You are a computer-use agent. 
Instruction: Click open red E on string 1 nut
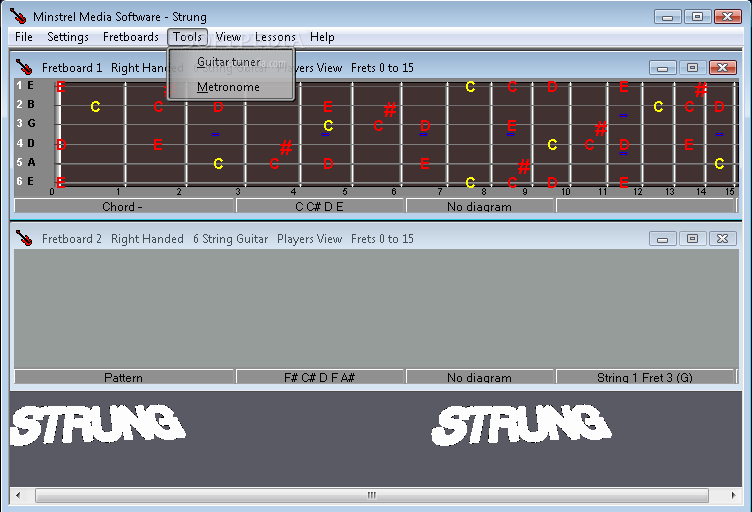[61, 87]
